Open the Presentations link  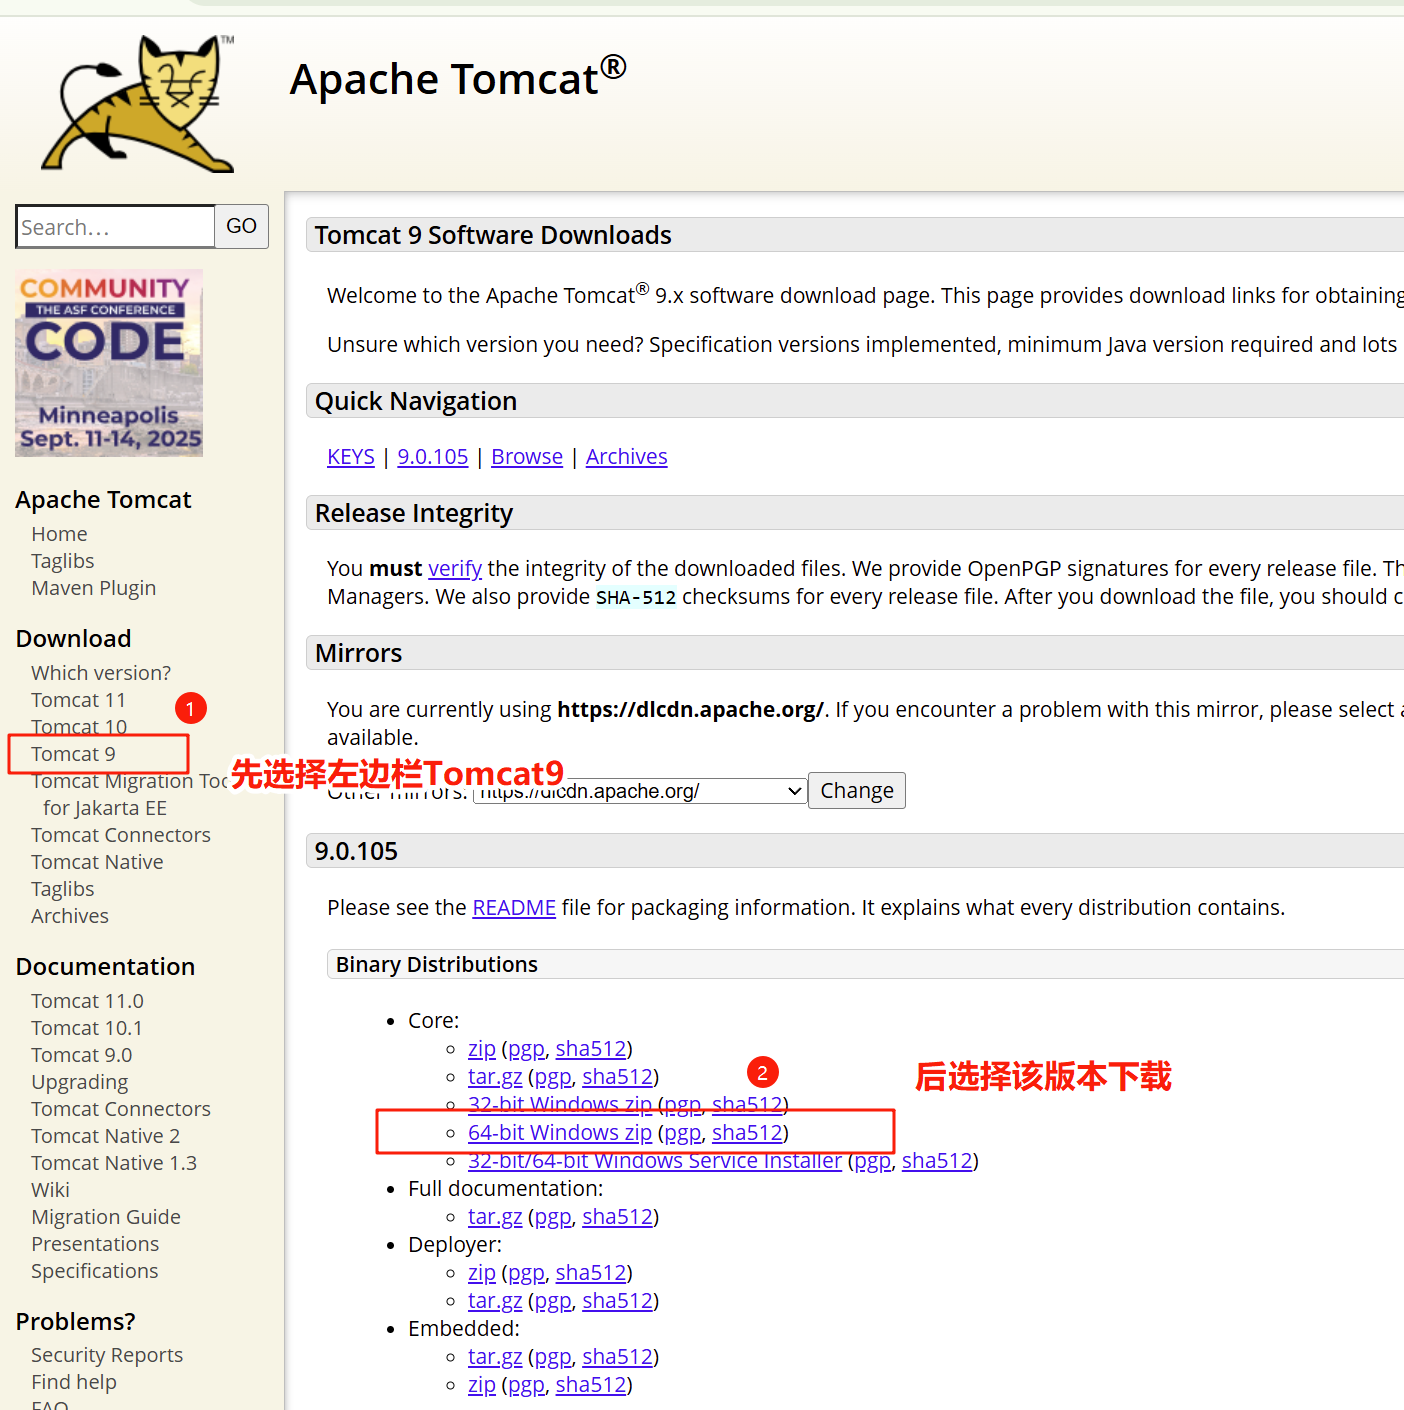(x=95, y=1244)
